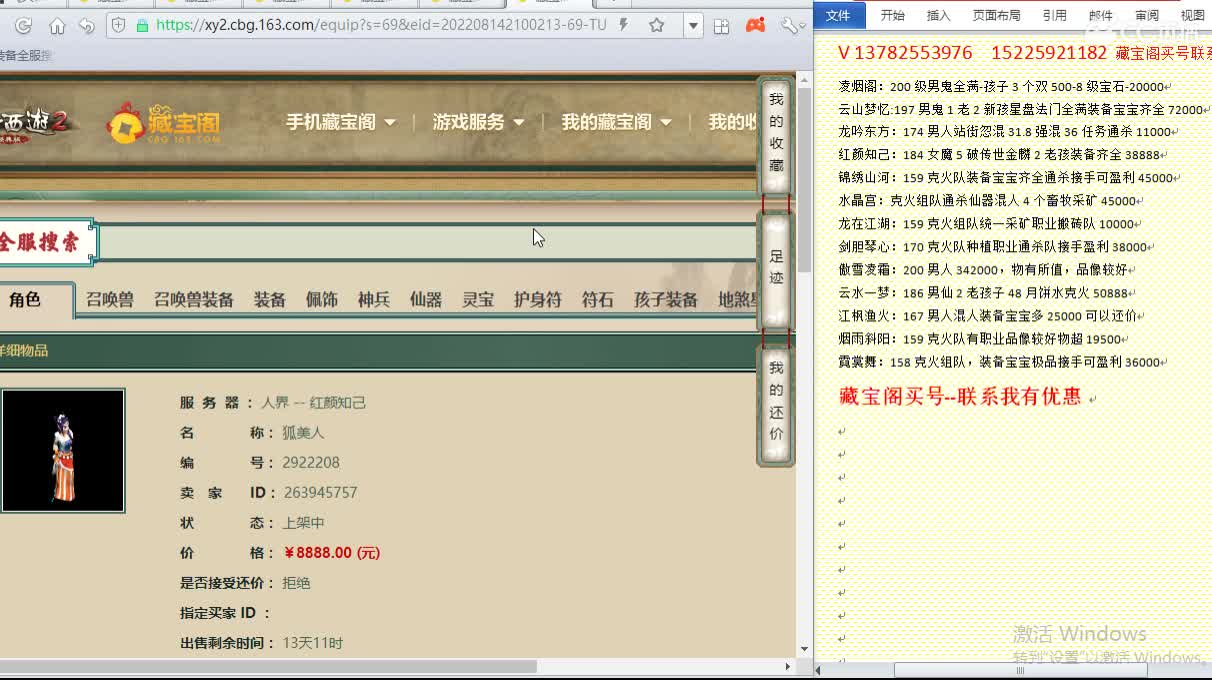Switch to the 召唤兽装备 tab
This screenshot has height=680, width=1212.
click(x=194, y=300)
